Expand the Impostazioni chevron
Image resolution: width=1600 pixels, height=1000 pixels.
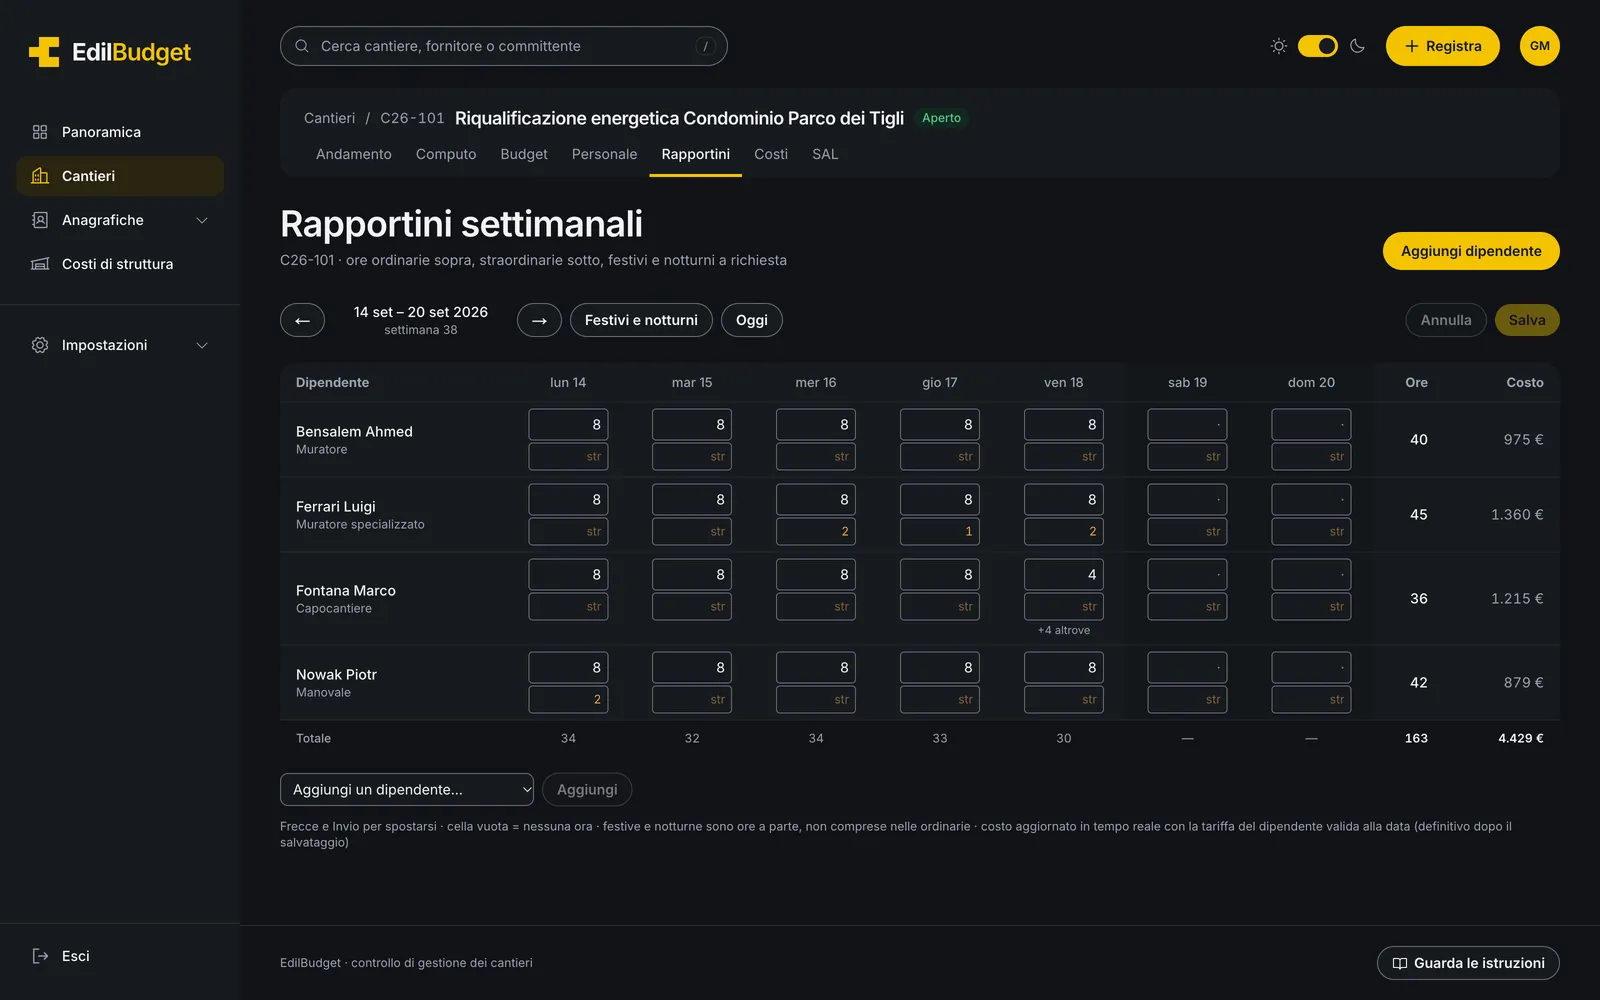tap(202, 345)
